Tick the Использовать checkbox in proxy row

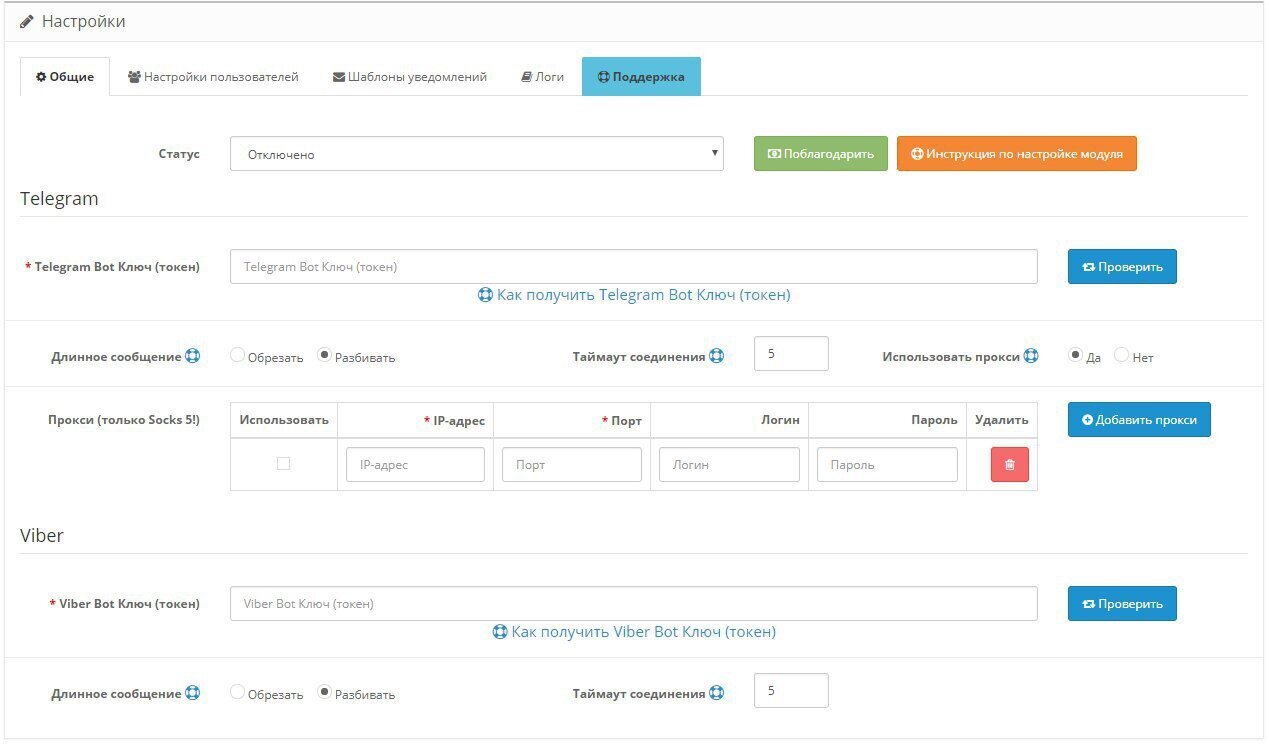[x=283, y=464]
